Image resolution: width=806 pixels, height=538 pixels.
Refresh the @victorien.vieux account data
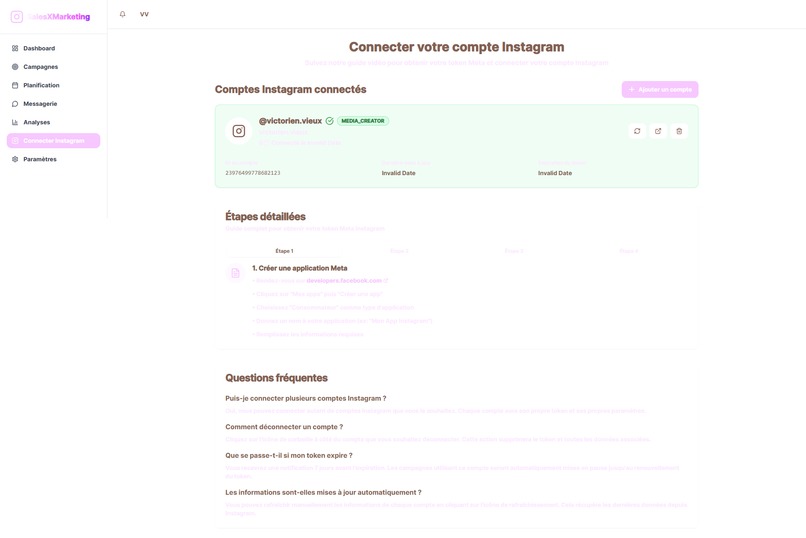point(637,131)
